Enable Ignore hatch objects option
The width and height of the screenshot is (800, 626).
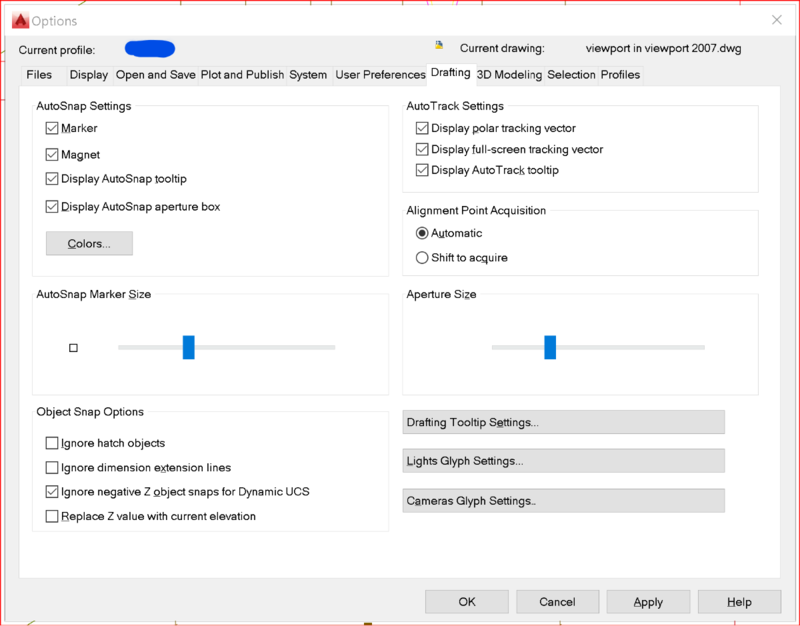pos(52,443)
